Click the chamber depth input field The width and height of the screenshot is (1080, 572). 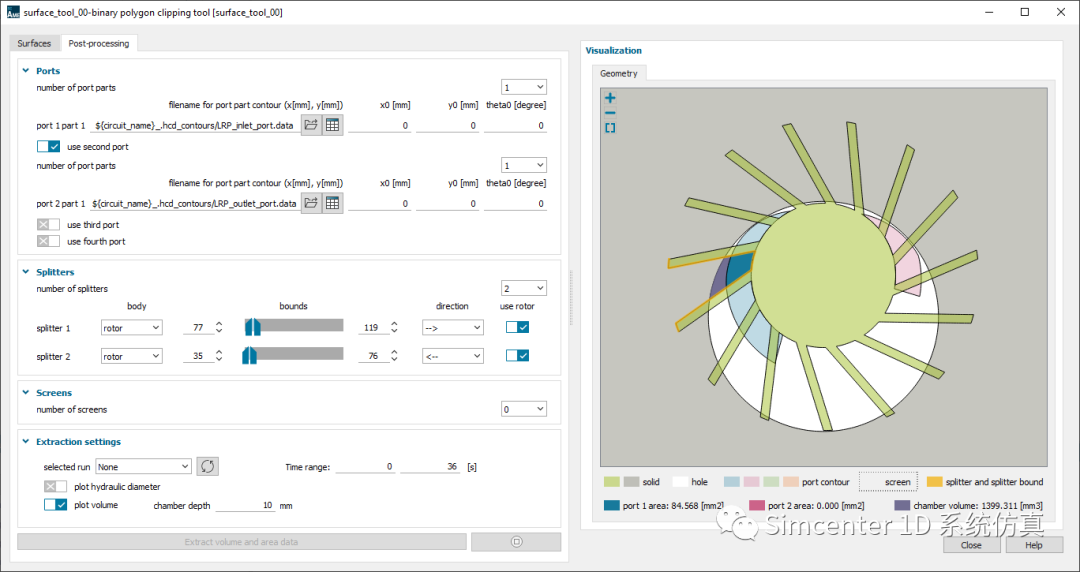click(x=245, y=506)
